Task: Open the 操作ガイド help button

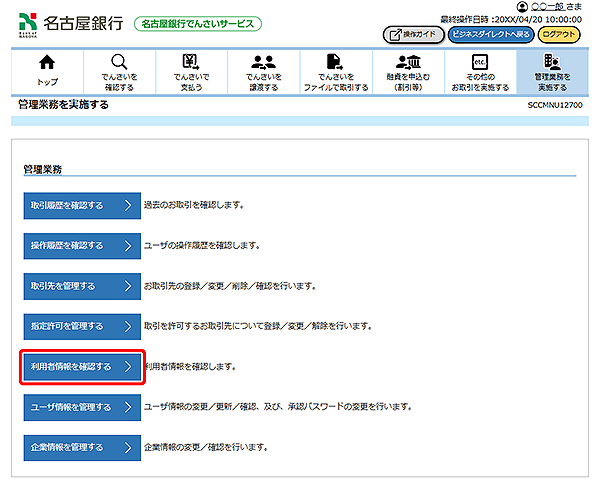Action: 412,35
